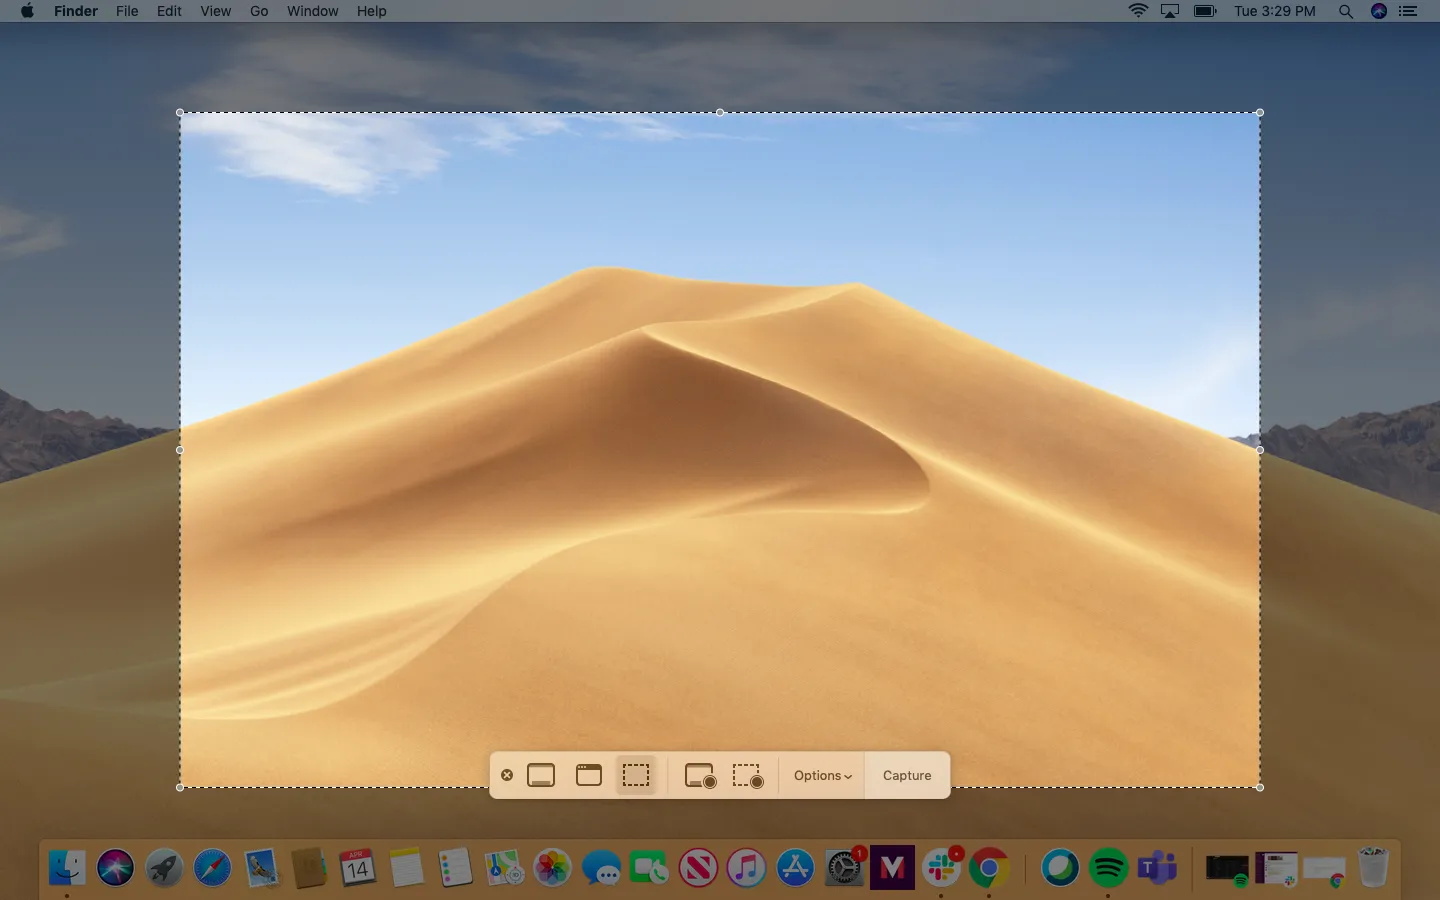Click the date and time display
The height and width of the screenshot is (900, 1440).
point(1274,11)
